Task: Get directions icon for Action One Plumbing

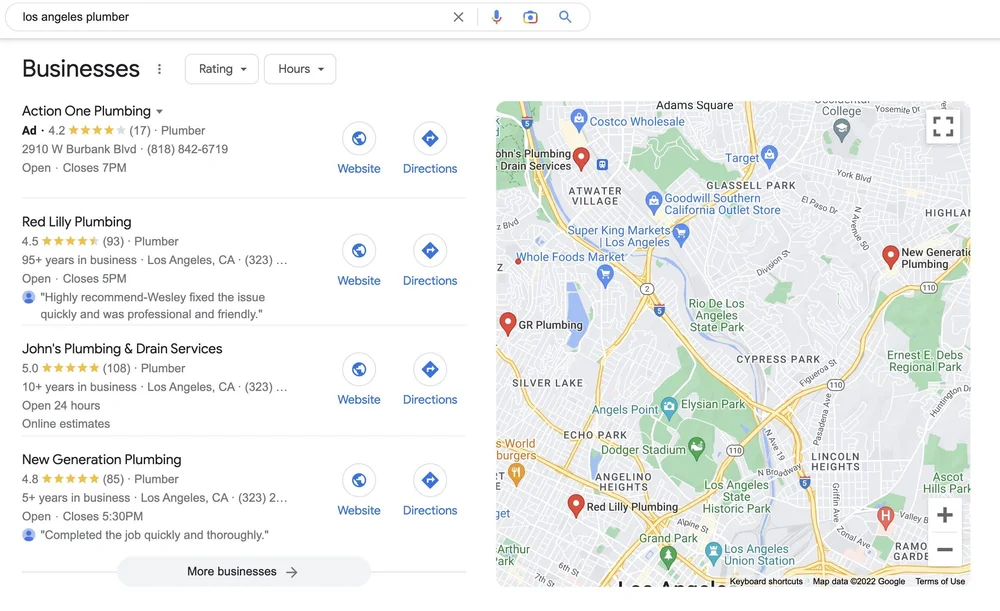Action: (x=430, y=138)
